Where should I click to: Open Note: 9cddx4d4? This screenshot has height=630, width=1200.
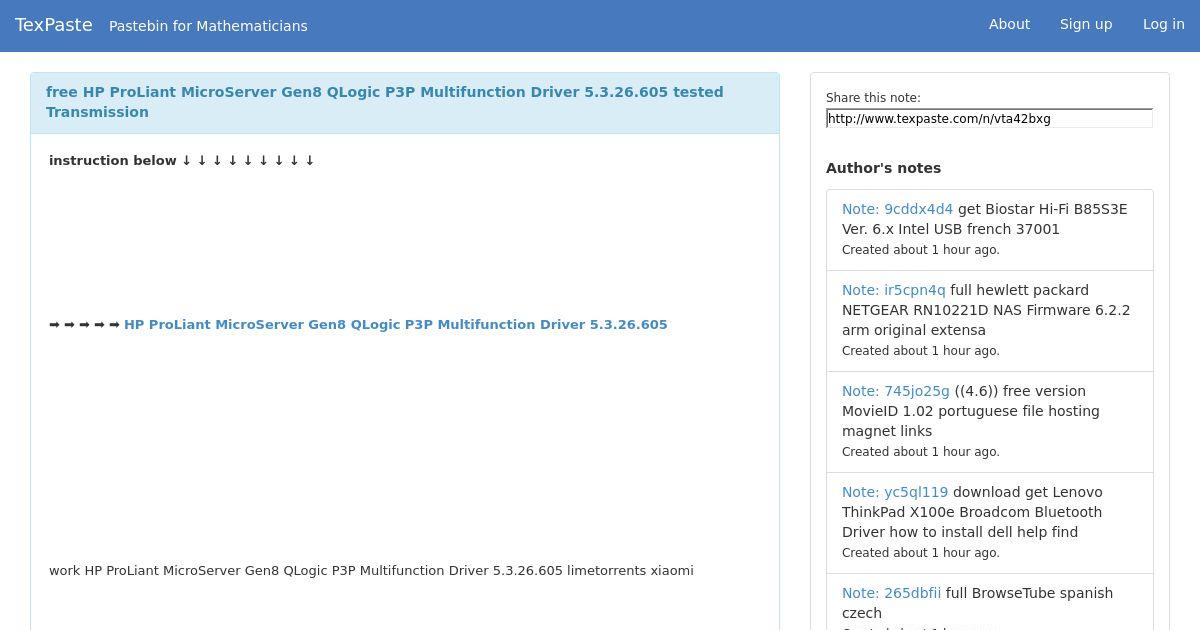(x=898, y=209)
